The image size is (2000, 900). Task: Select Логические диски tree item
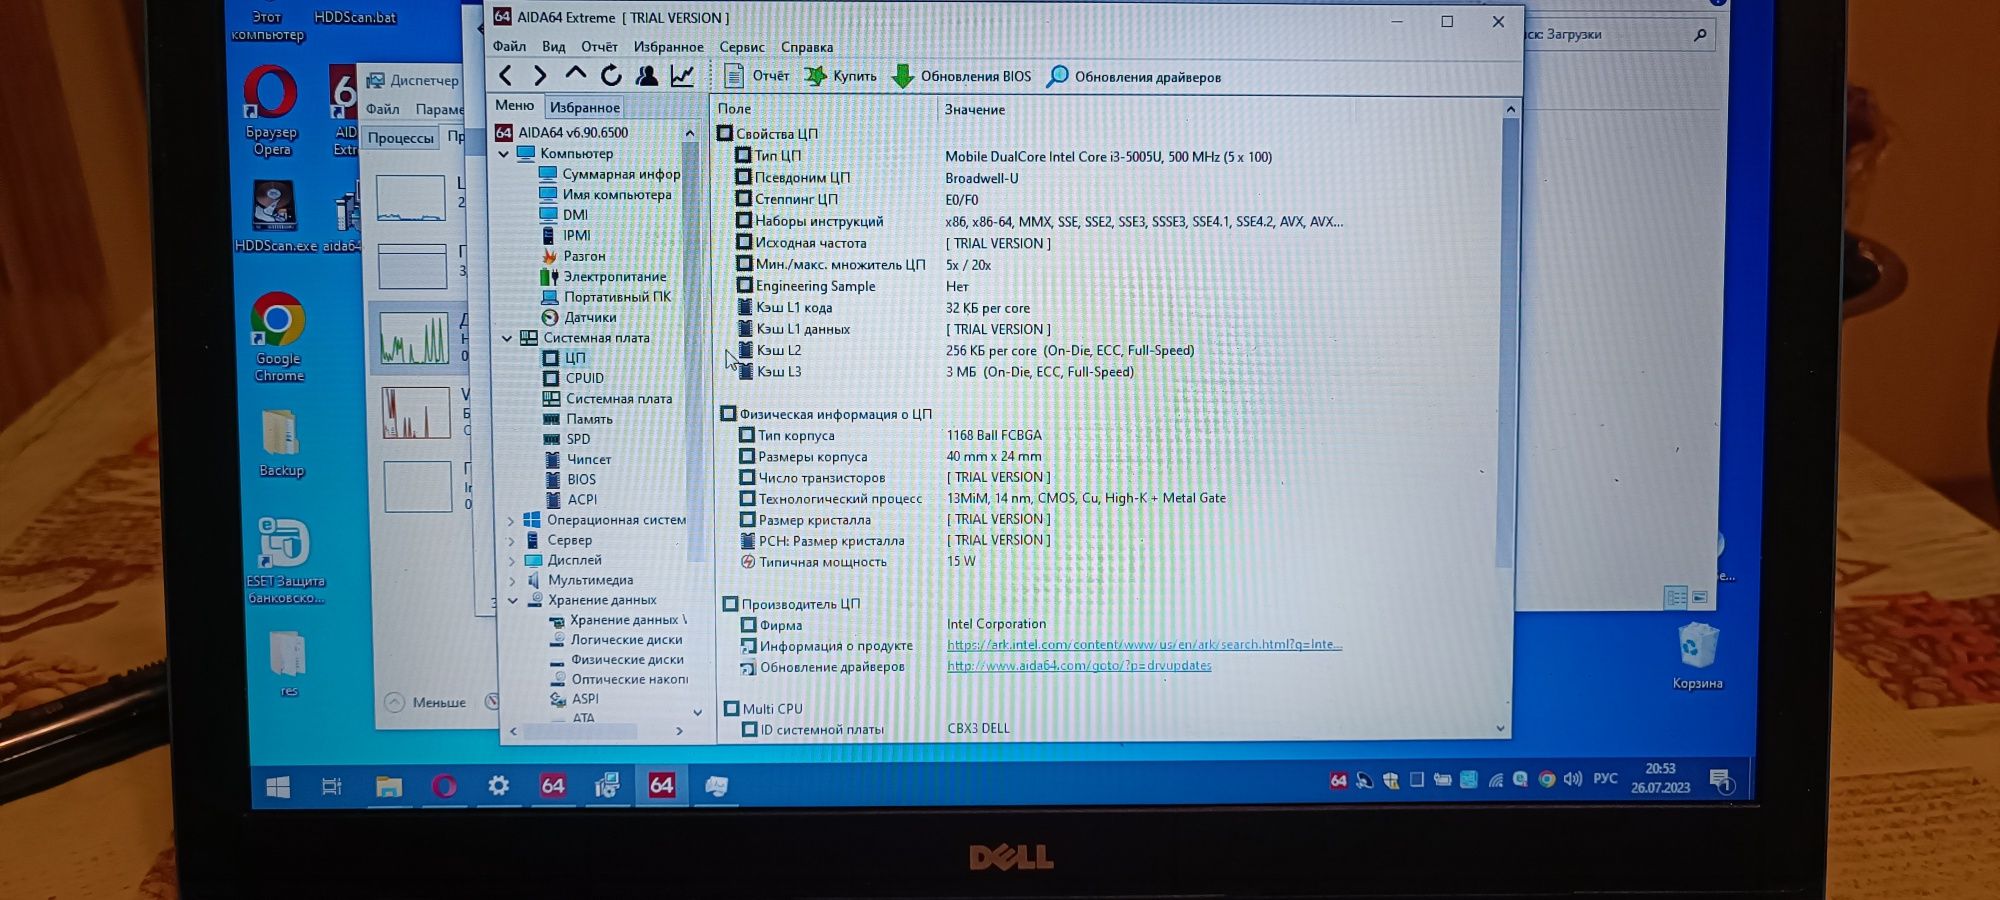(616, 640)
